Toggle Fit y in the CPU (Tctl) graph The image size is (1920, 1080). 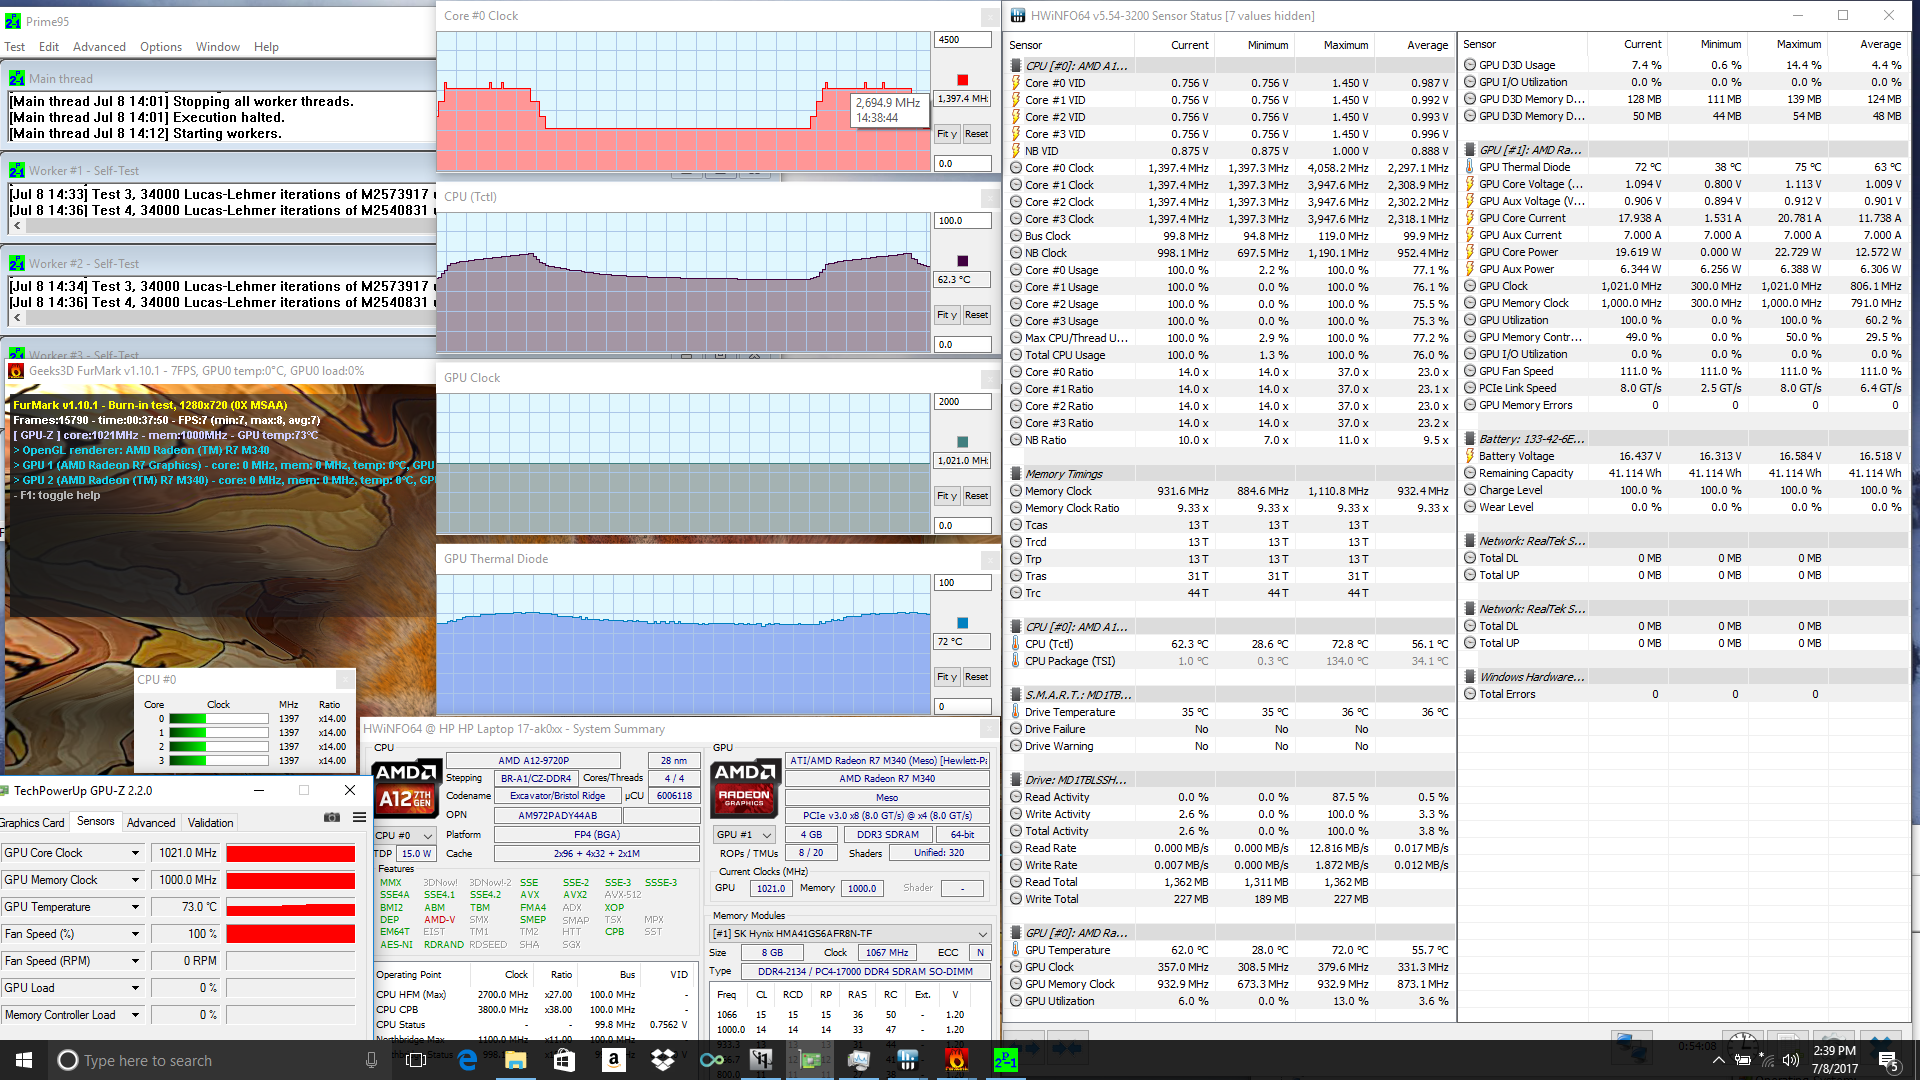pos(947,315)
